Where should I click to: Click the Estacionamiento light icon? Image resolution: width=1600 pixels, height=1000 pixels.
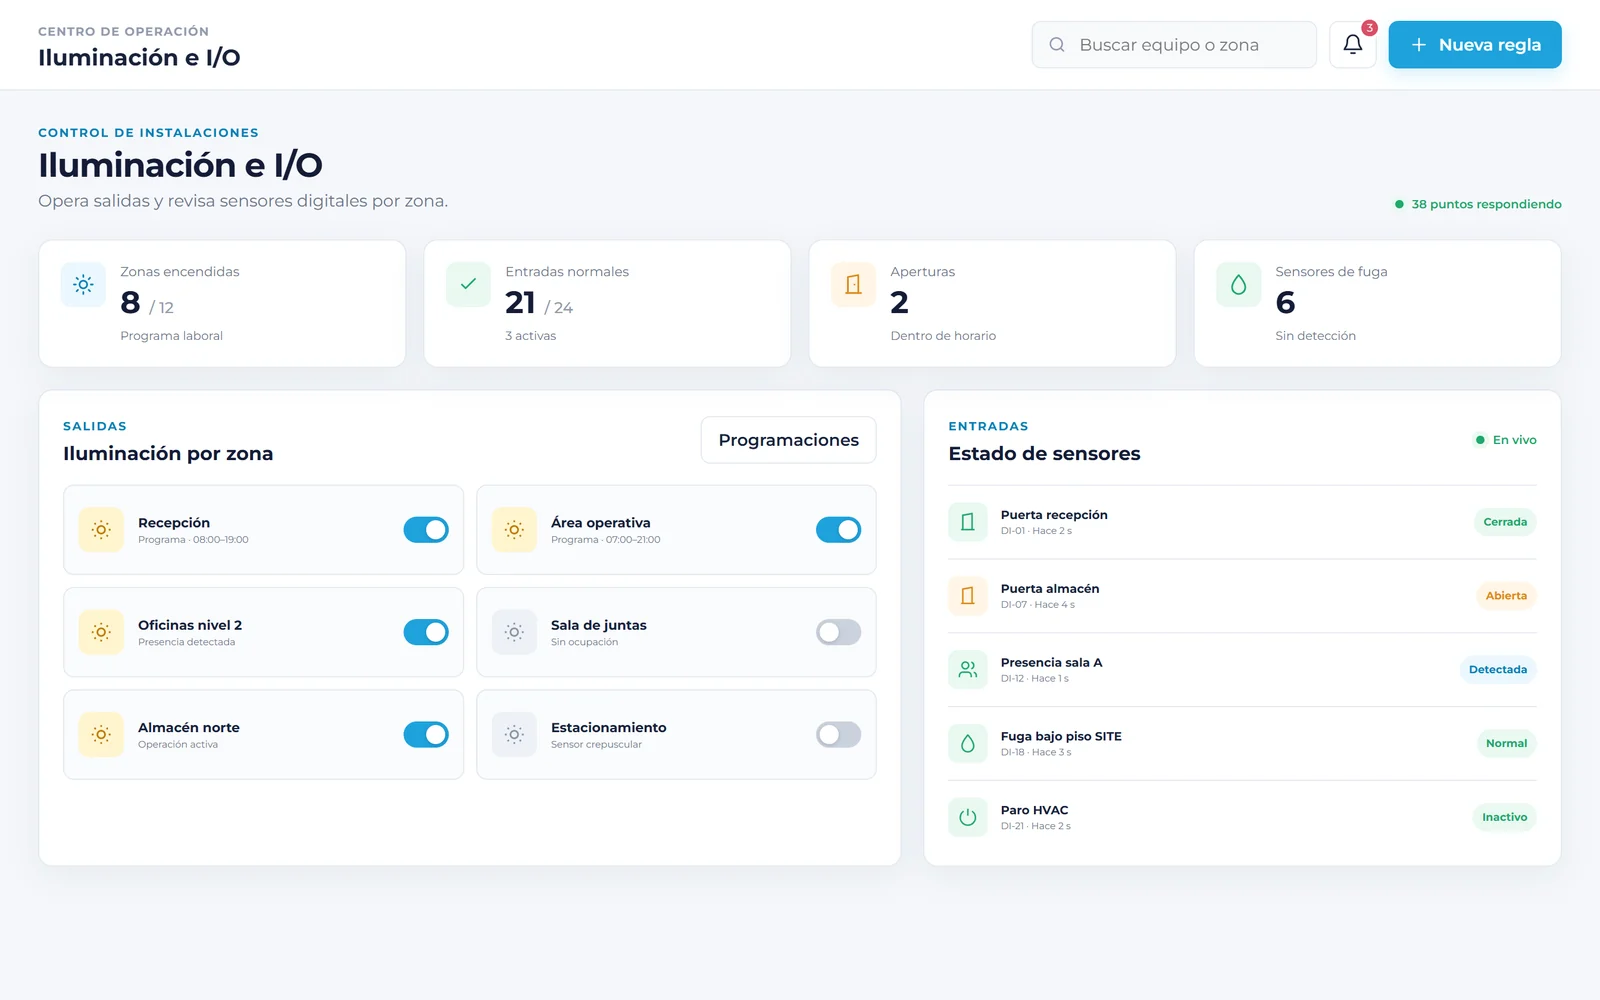point(514,735)
